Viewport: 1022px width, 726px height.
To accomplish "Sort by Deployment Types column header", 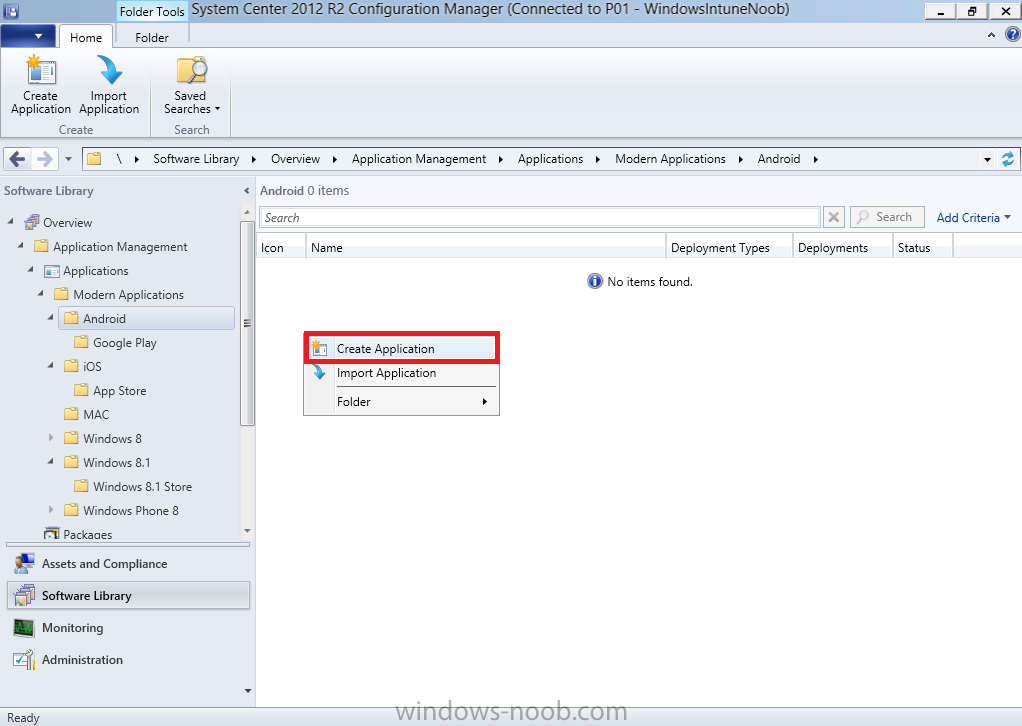I will [729, 248].
